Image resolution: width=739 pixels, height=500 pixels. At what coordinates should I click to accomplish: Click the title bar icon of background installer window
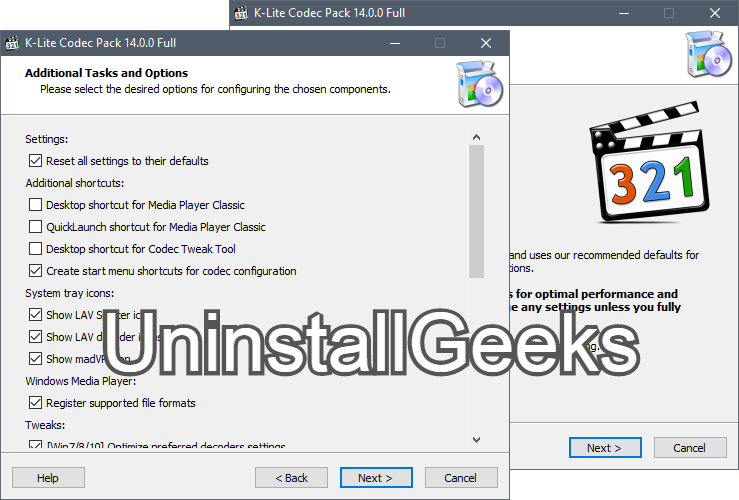click(x=241, y=13)
